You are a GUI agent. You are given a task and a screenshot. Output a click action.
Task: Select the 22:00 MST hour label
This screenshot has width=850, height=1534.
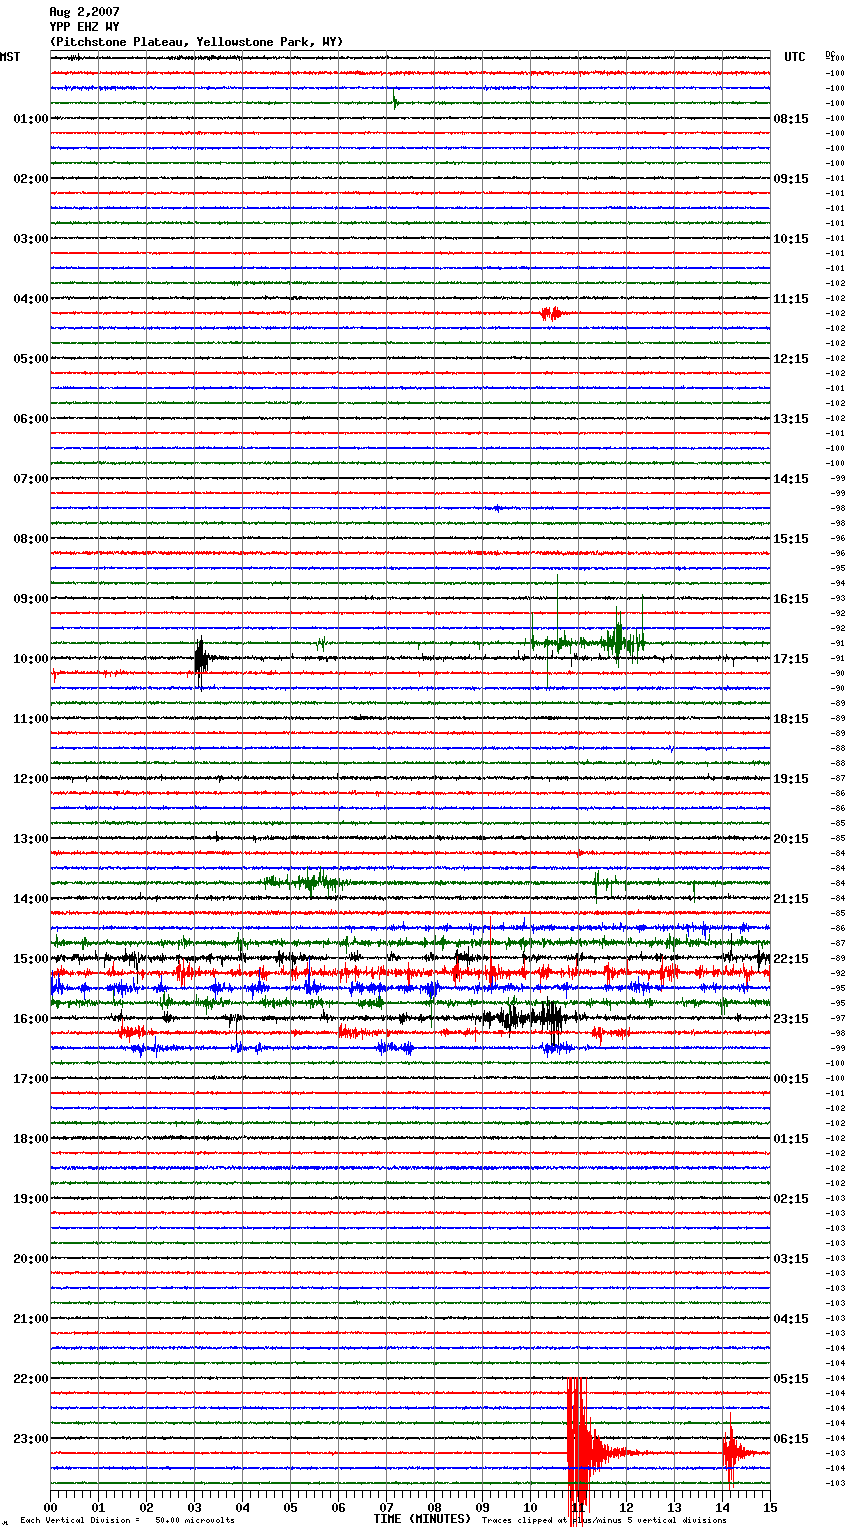click(31, 1379)
